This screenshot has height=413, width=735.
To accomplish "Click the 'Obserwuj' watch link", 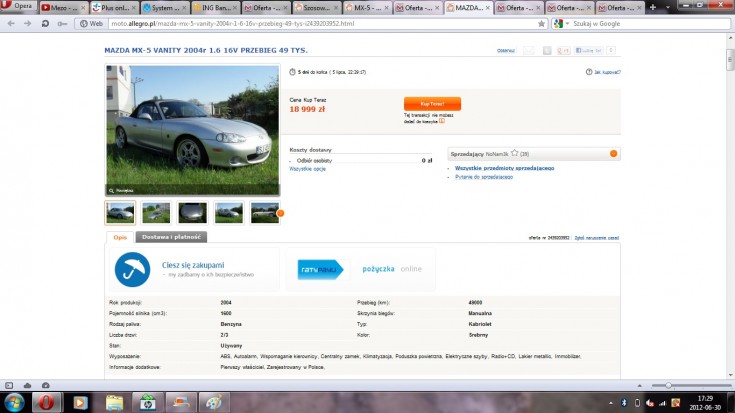I will coord(506,51).
